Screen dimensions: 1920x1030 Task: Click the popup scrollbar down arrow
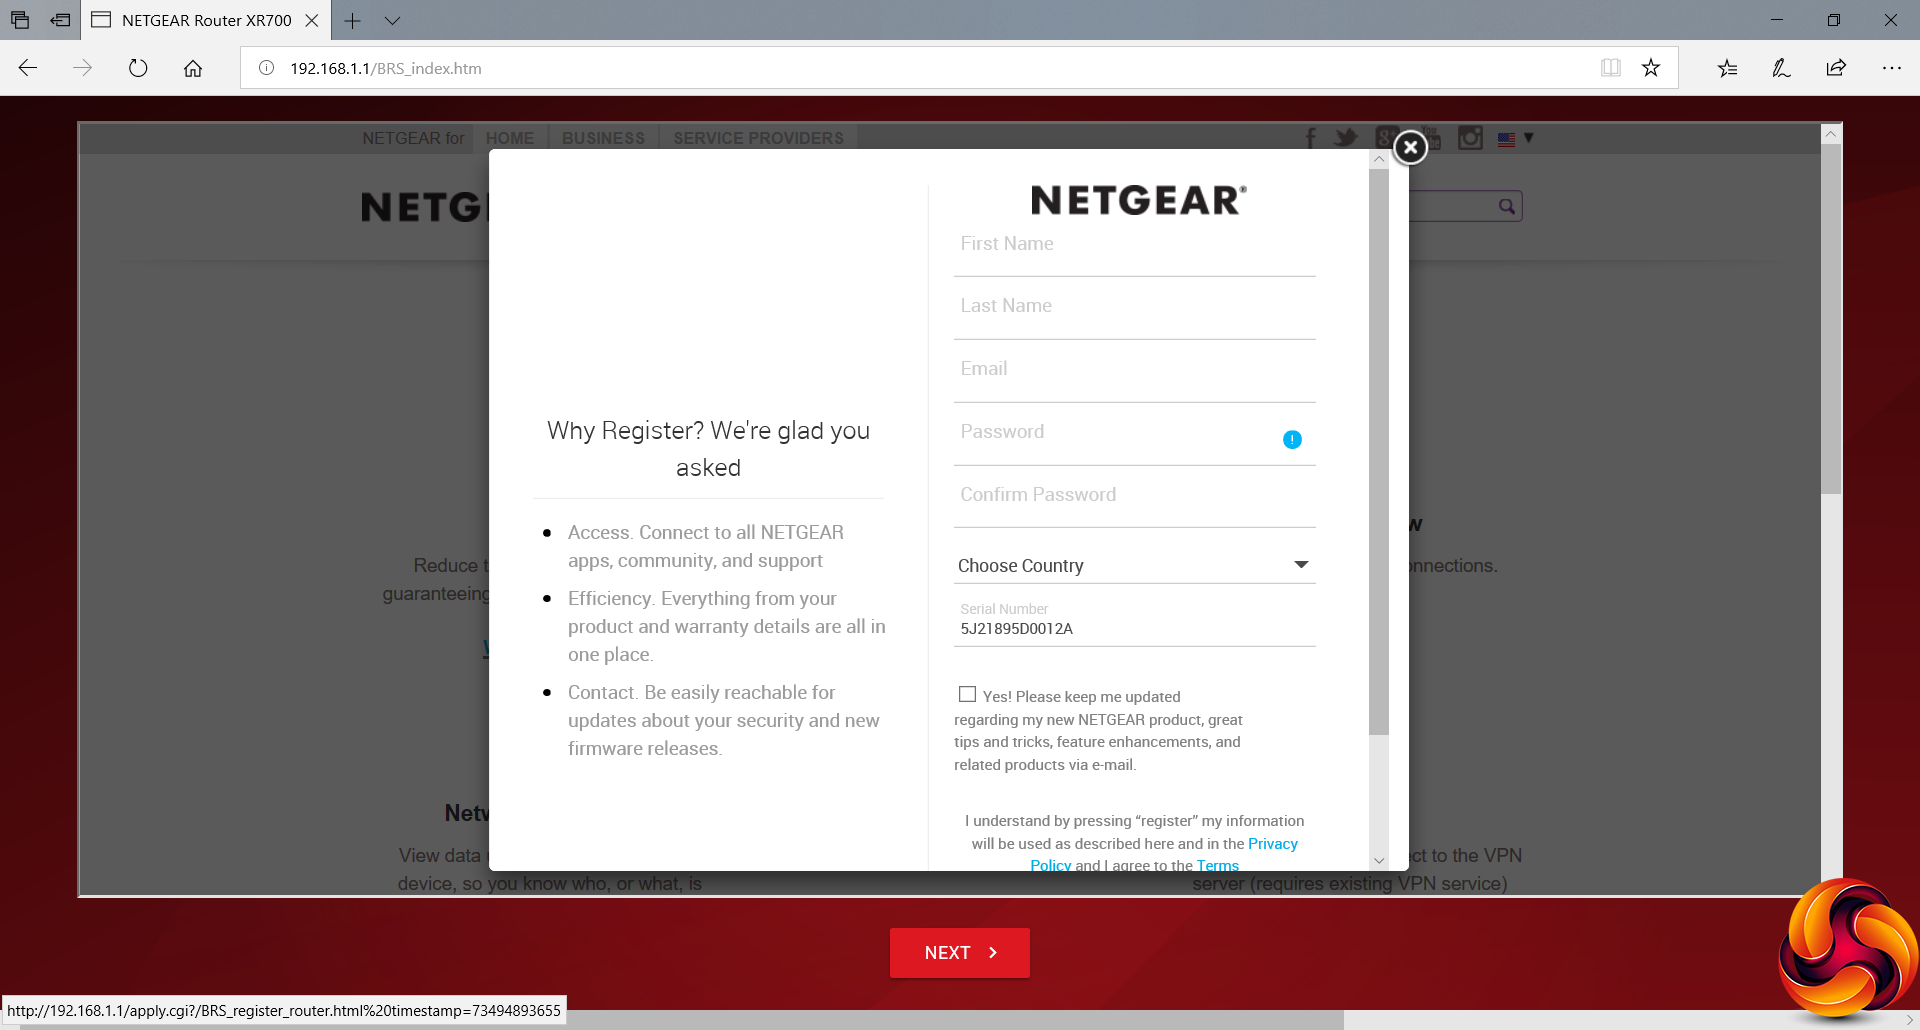point(1379,861)
